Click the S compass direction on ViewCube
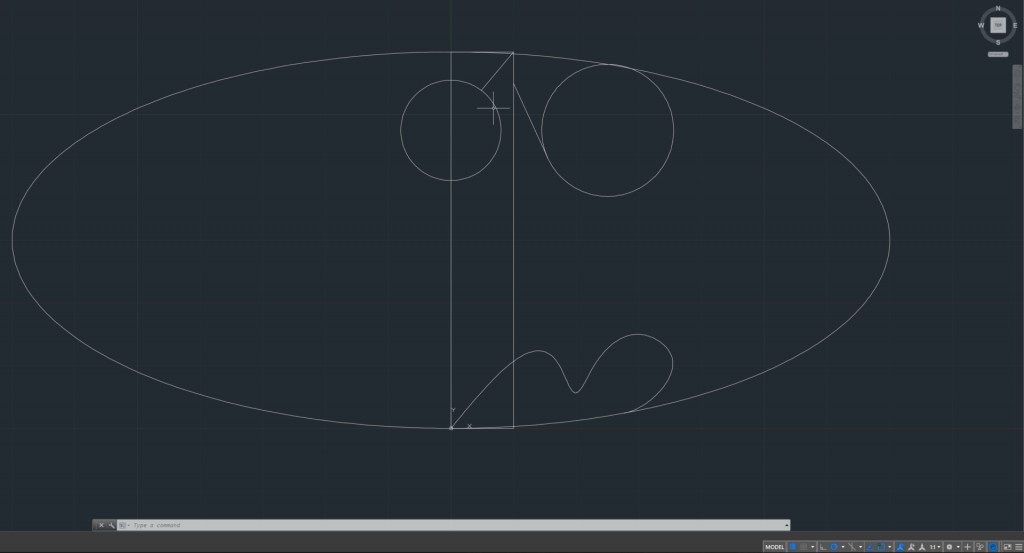 (x=998, y=42)
